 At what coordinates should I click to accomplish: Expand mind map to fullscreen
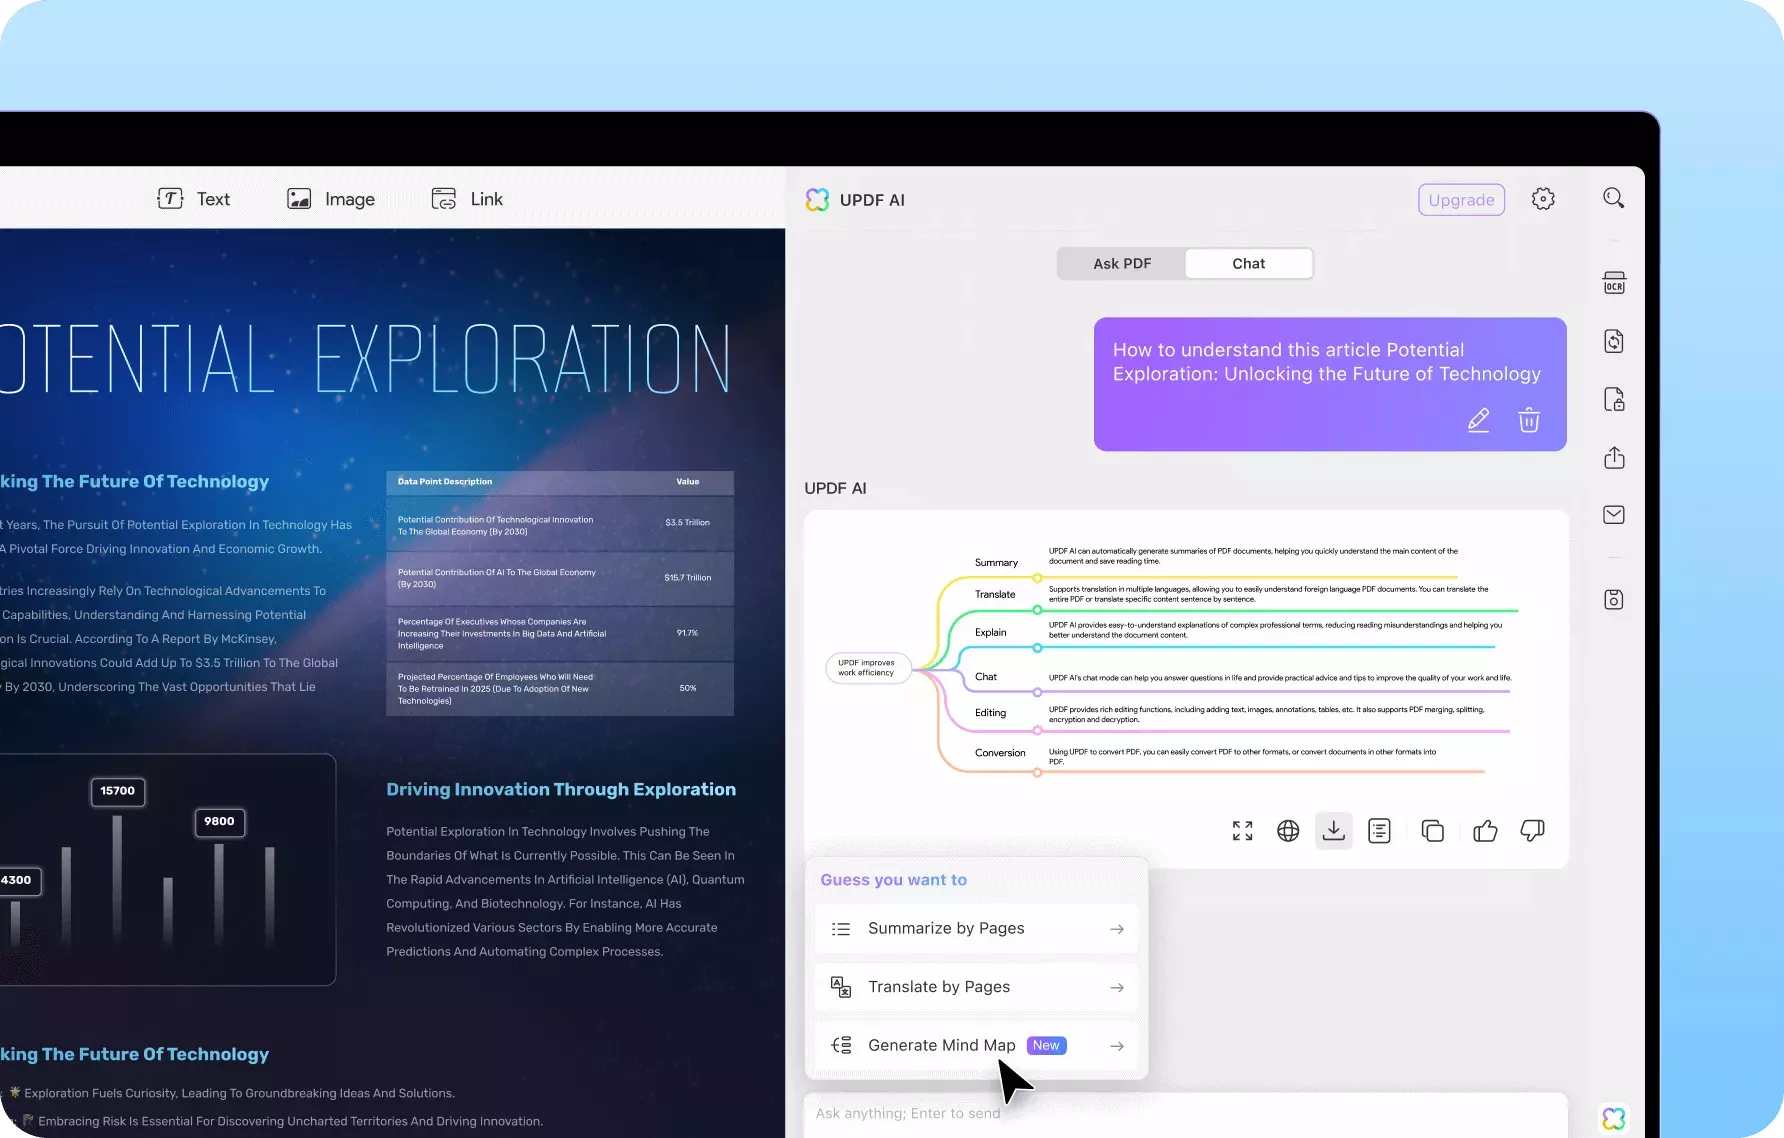1242,831
